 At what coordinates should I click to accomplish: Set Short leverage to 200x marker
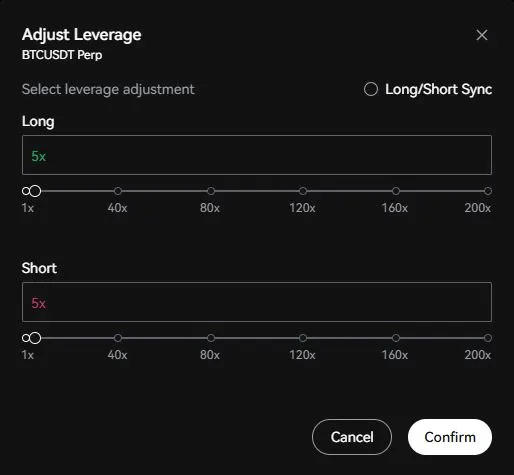pos(488,338)
